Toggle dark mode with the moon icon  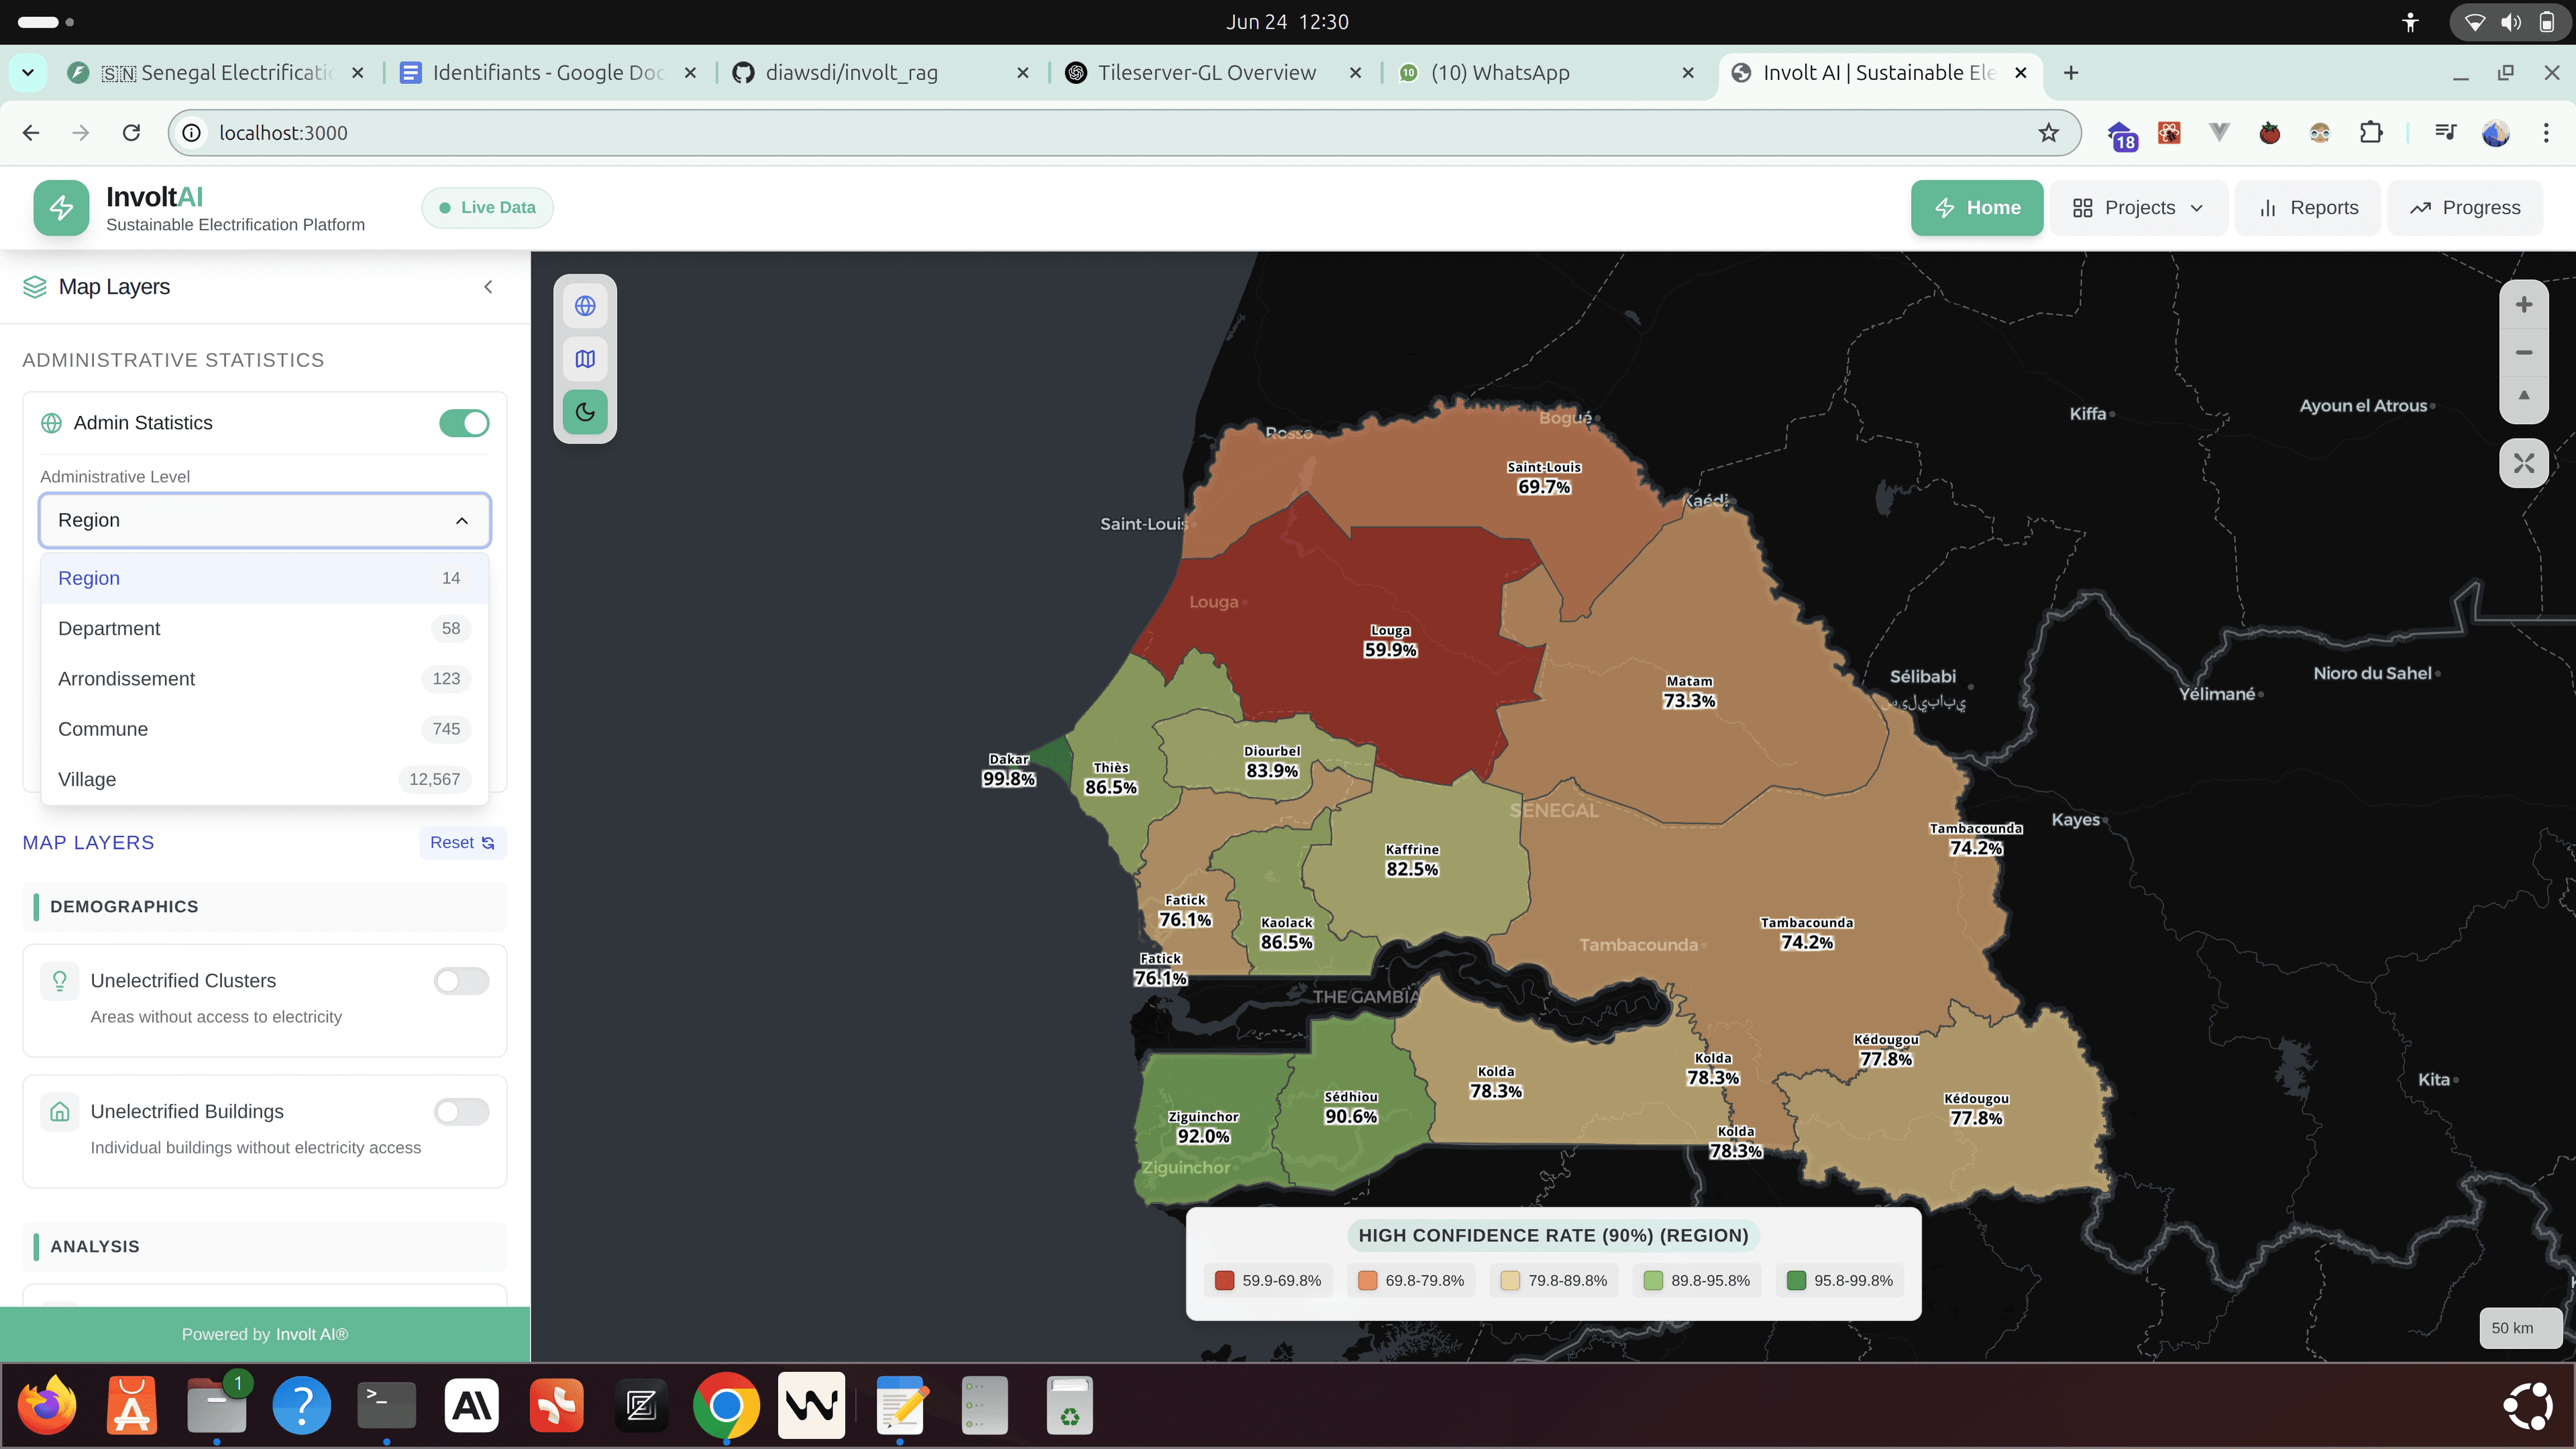click(585, 412)
